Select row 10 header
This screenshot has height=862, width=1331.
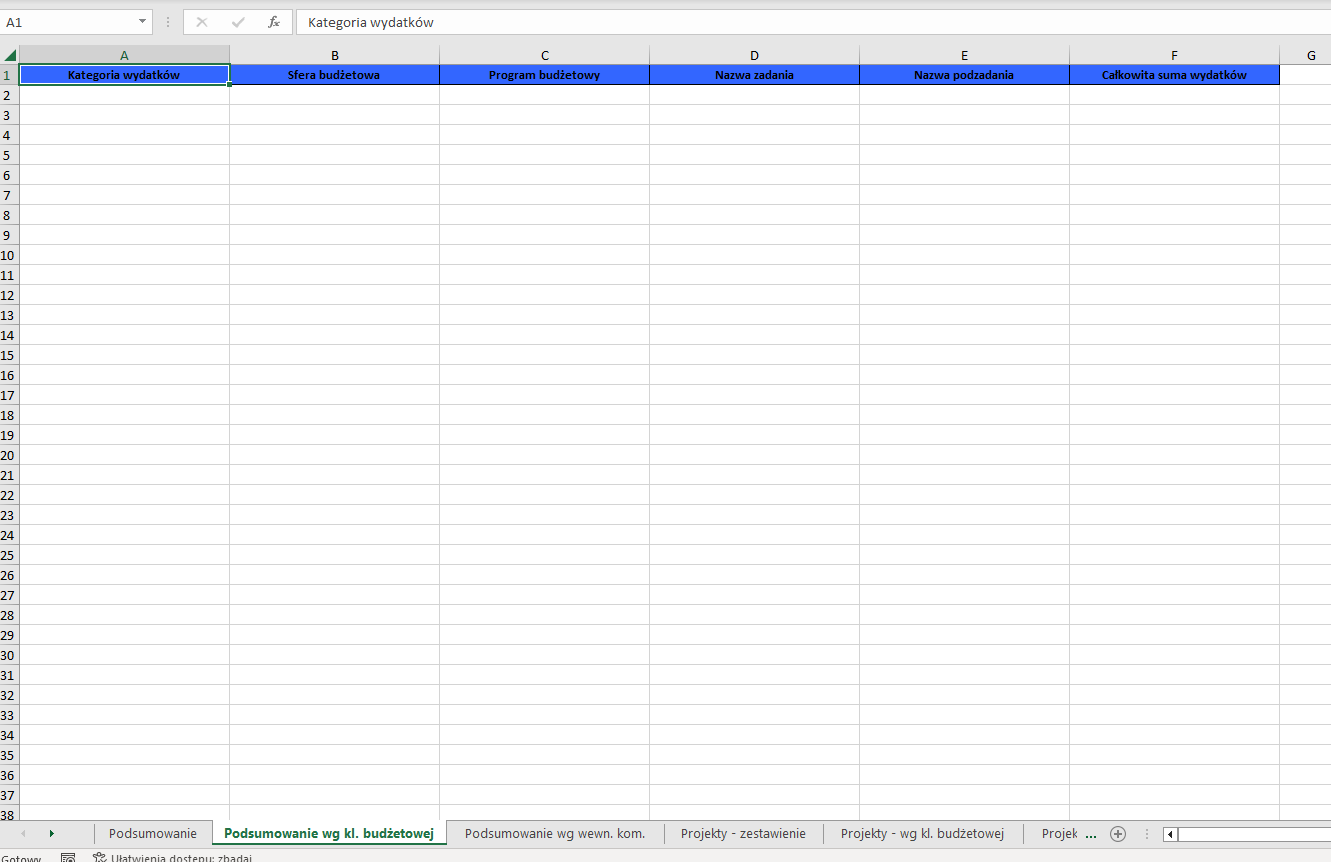(x=9, y=255)
